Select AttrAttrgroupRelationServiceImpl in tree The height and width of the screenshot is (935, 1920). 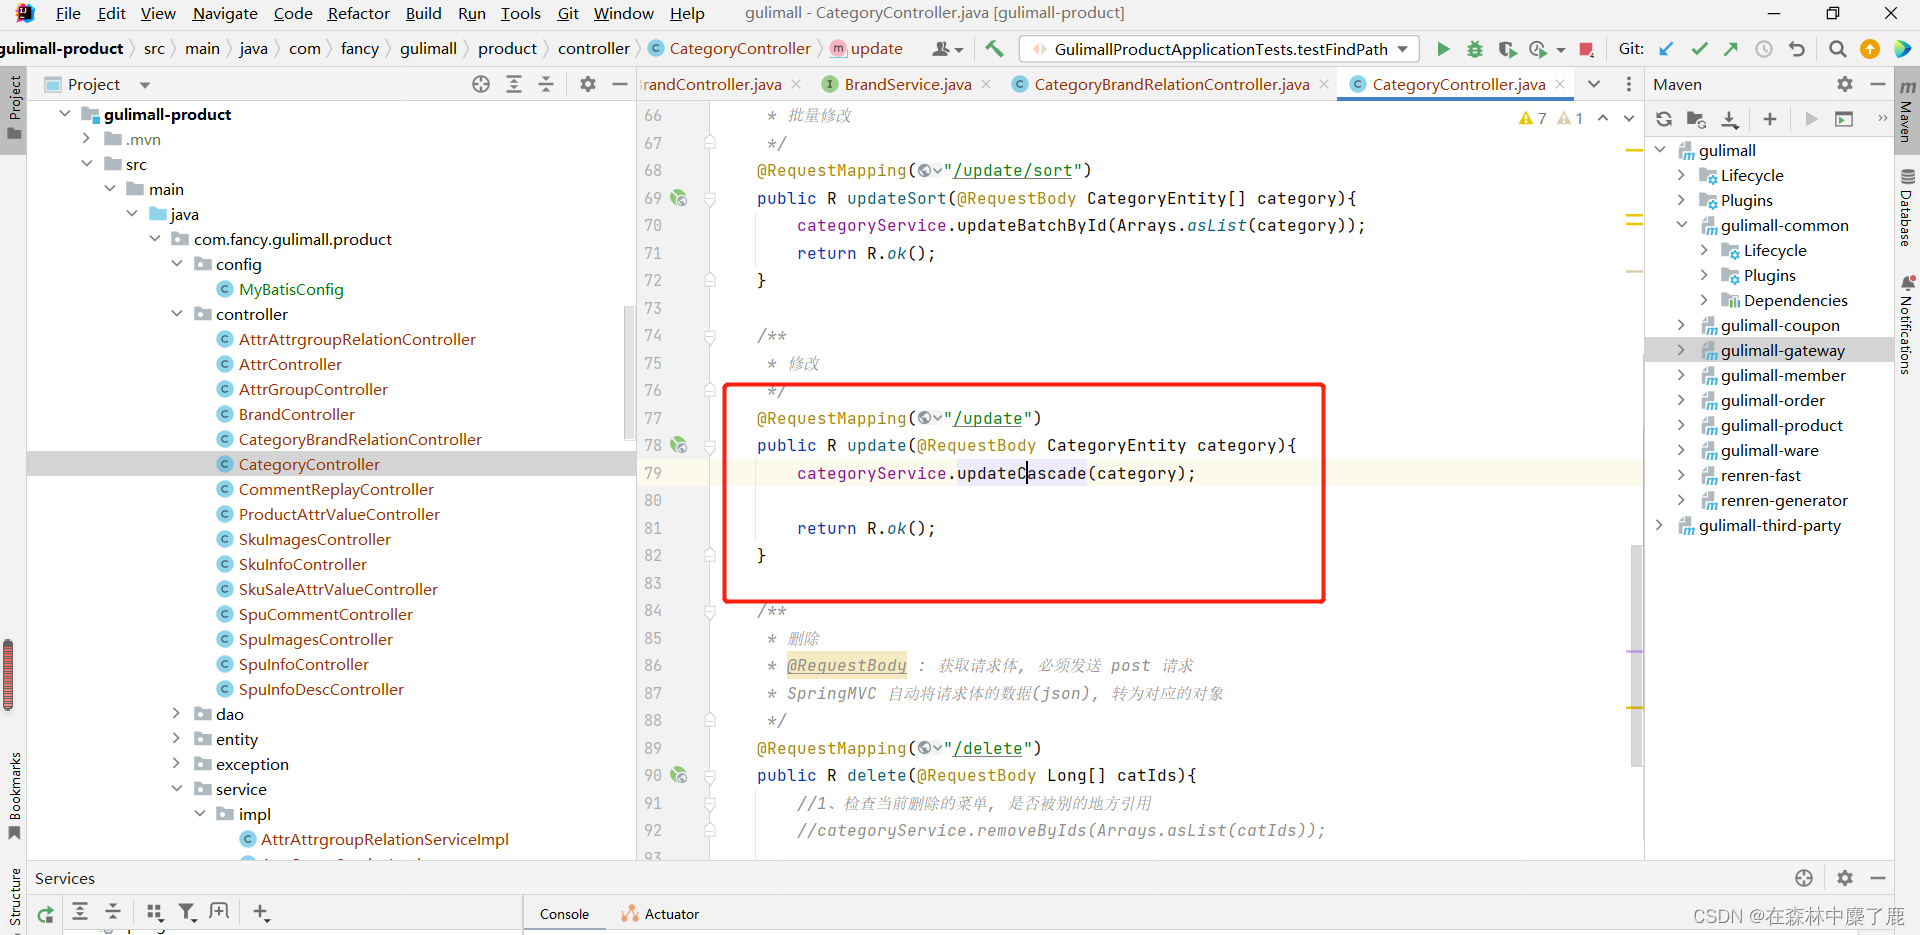coord(384,839)
